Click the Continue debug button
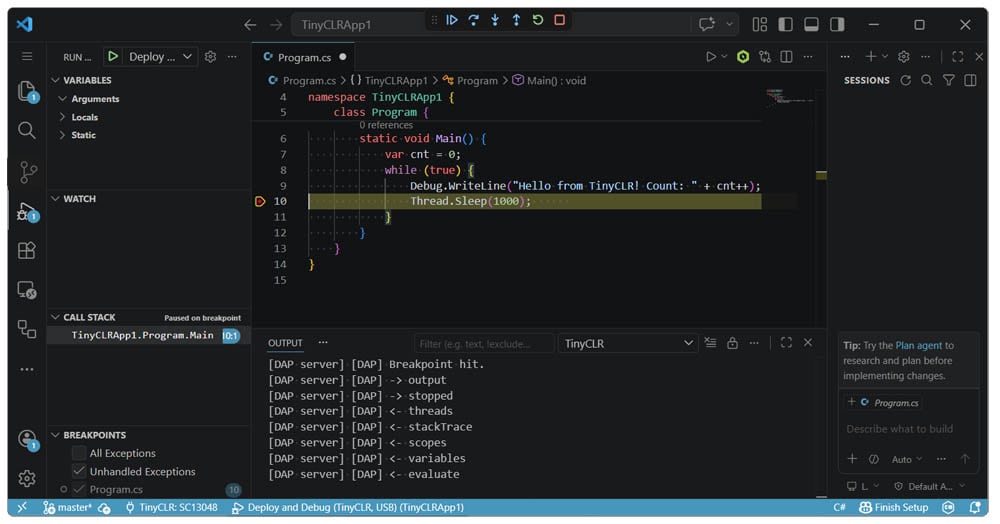 (x=452, y=20)
